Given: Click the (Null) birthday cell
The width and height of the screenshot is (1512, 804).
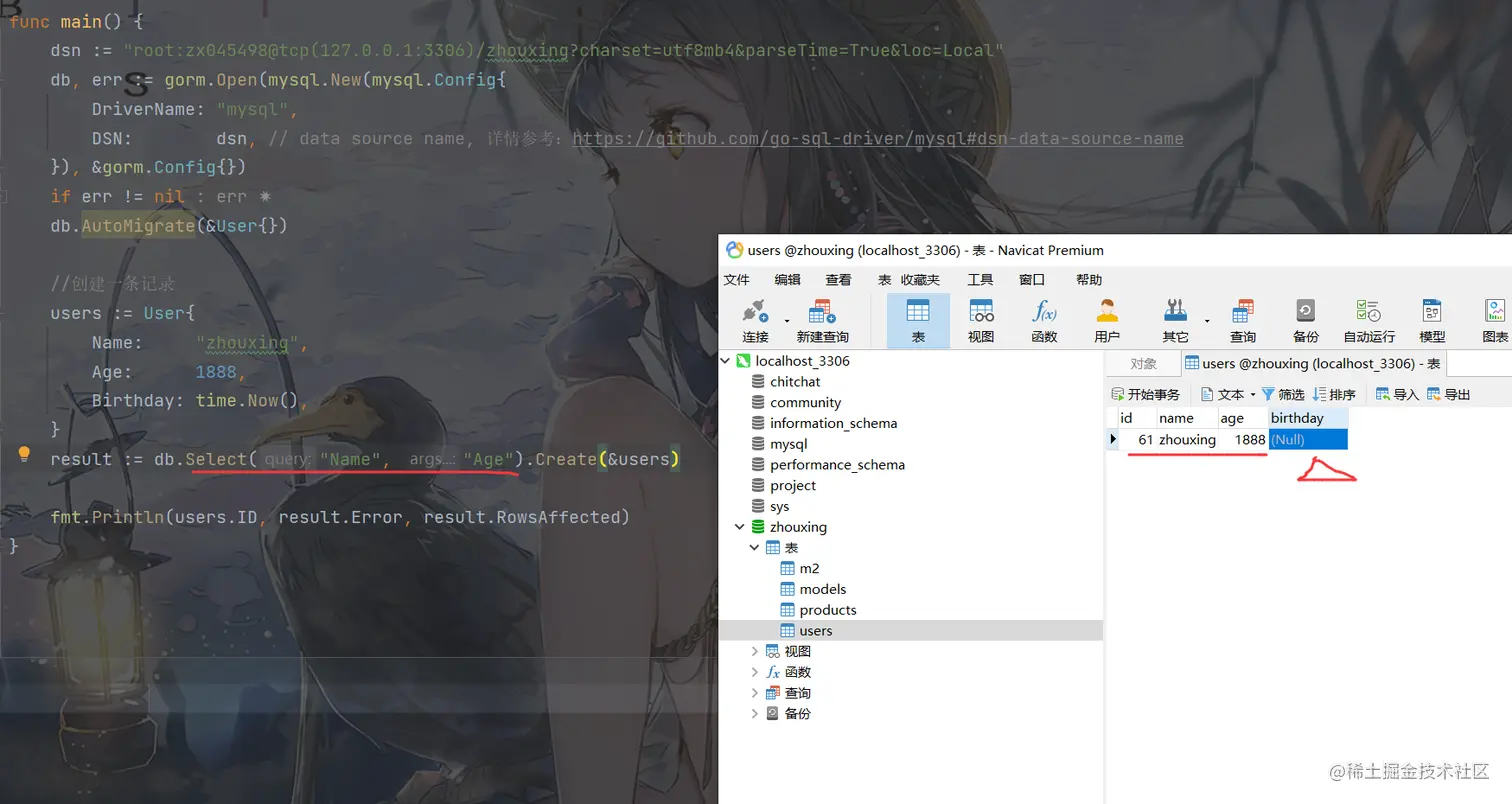Looking at the screenshot, I should [x=1308, y=440].
